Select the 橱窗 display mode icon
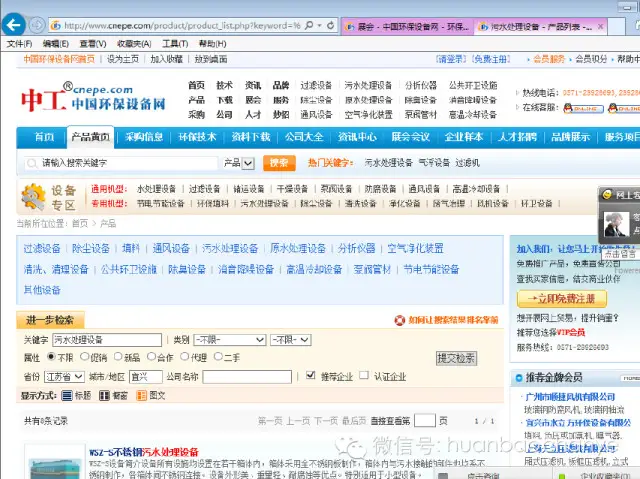This screenshot has height=479, width=640. pyautogui.click(x=104, y=395)
